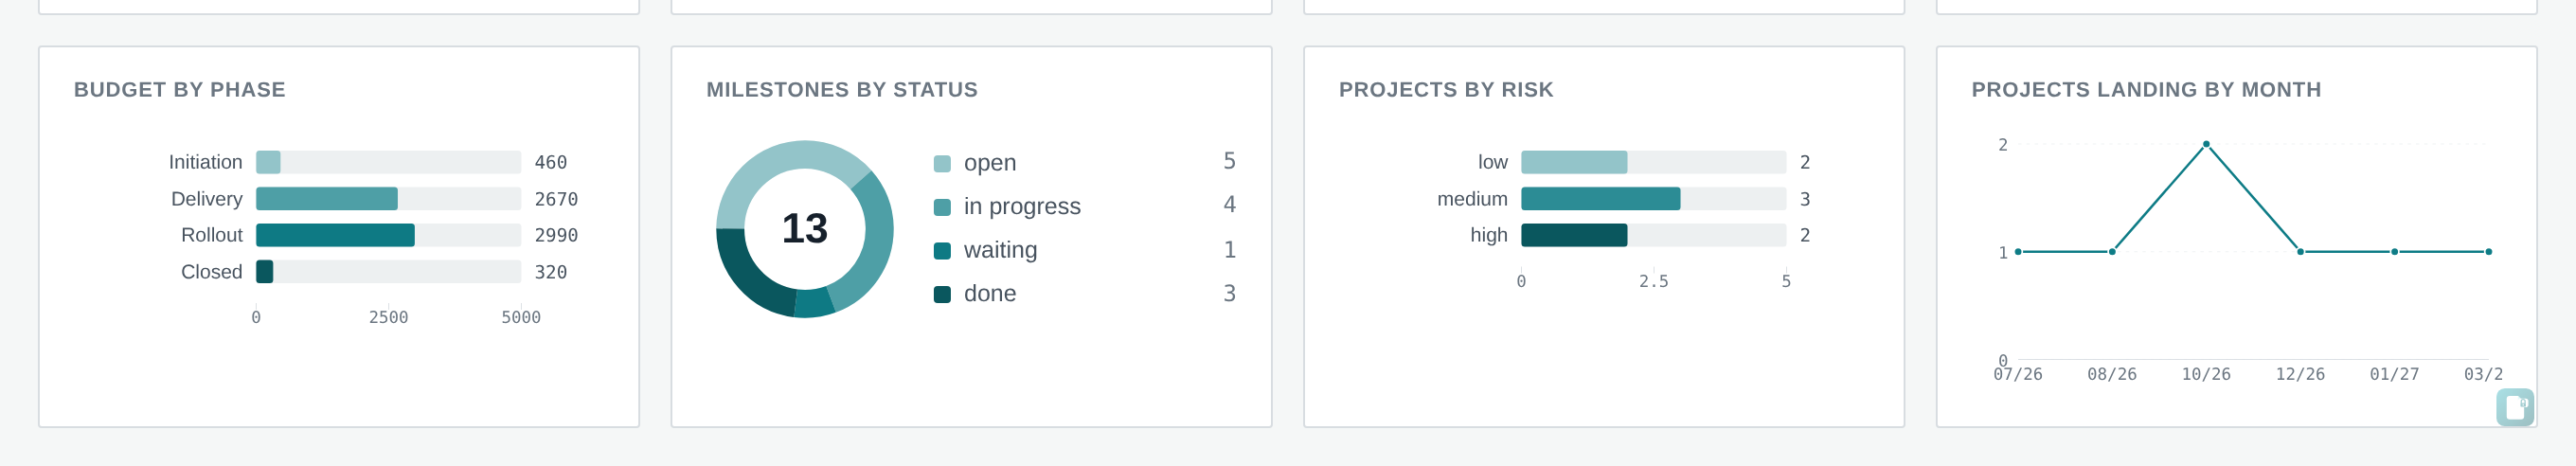Screen dimensions: 2576x466
Task: Open the floating locked-document icon
Action: [2515, 407]
